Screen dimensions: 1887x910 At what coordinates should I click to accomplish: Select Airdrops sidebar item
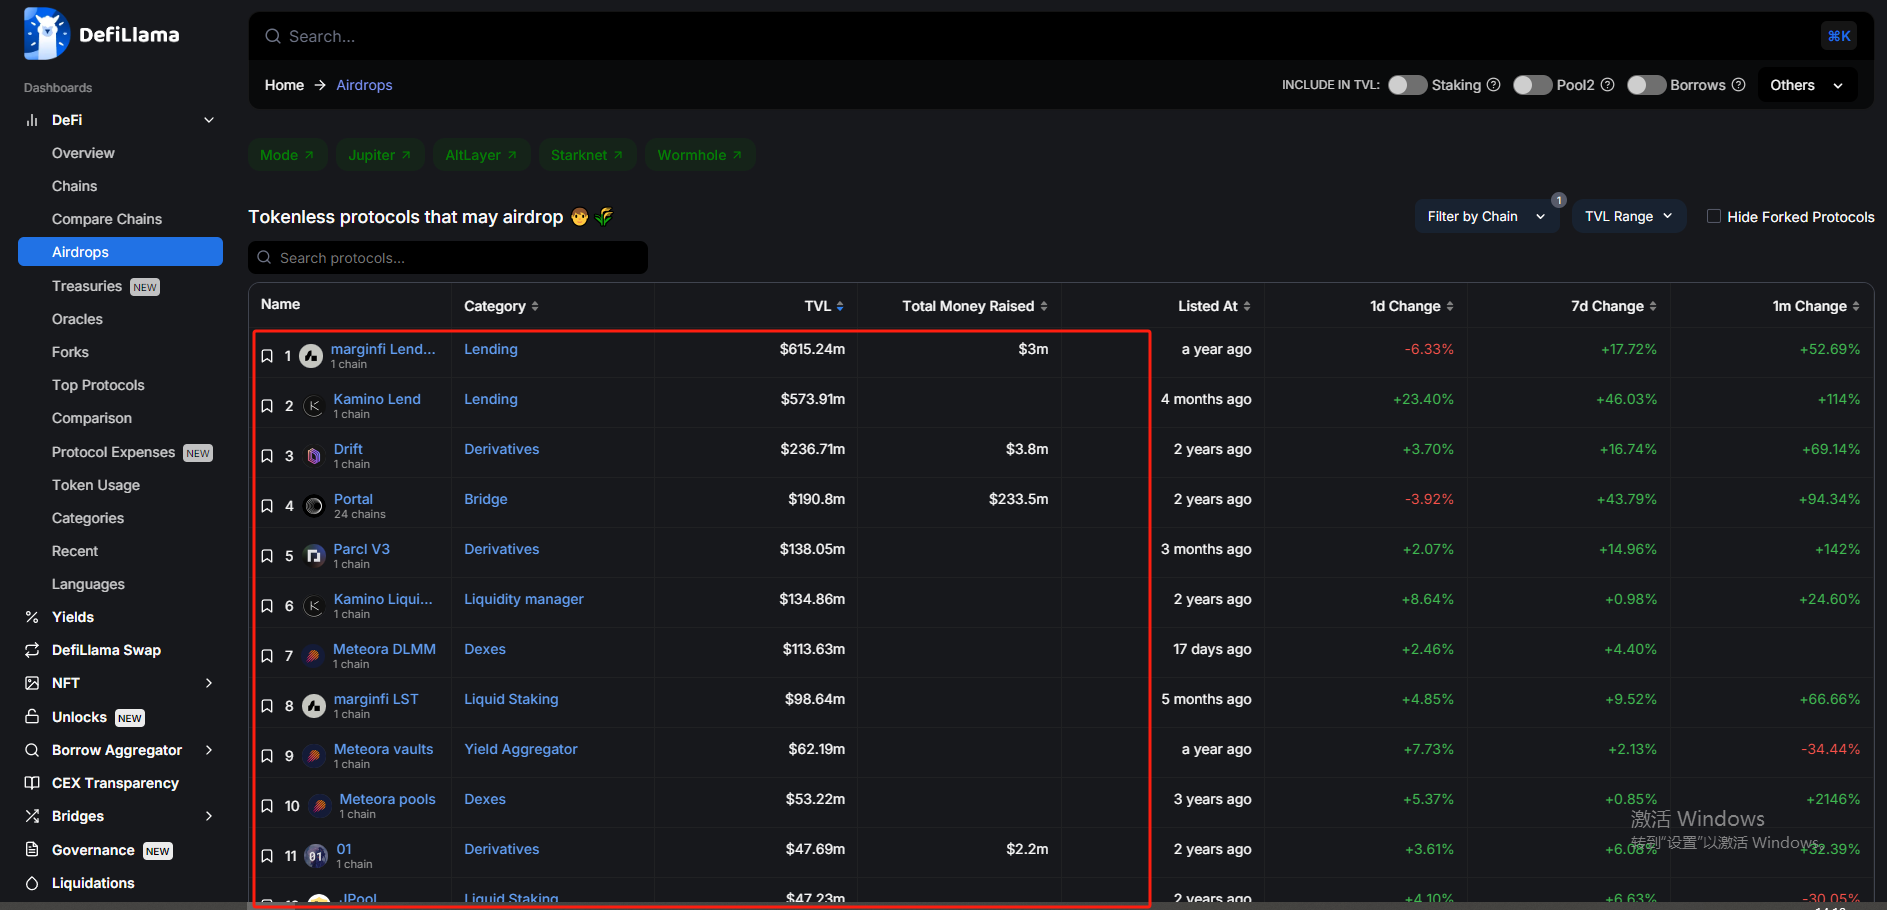pos(120,252)
